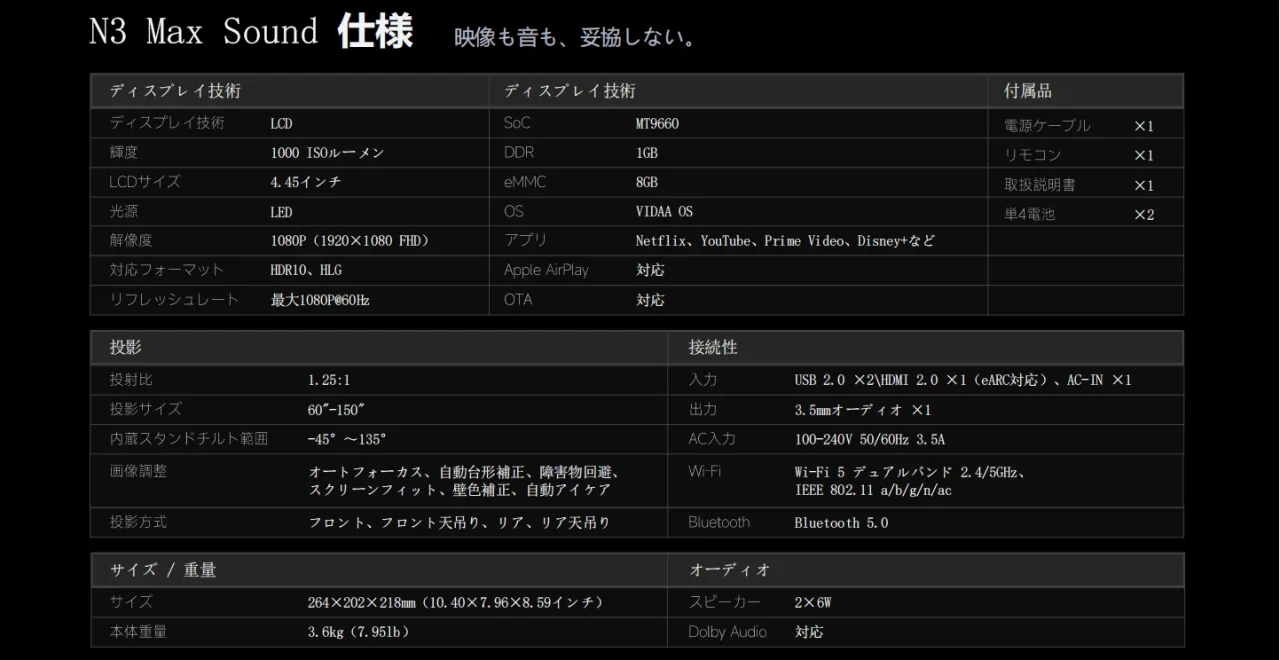
Task: Click the 'リフレッシュレート' label
Action: point(174,300)
